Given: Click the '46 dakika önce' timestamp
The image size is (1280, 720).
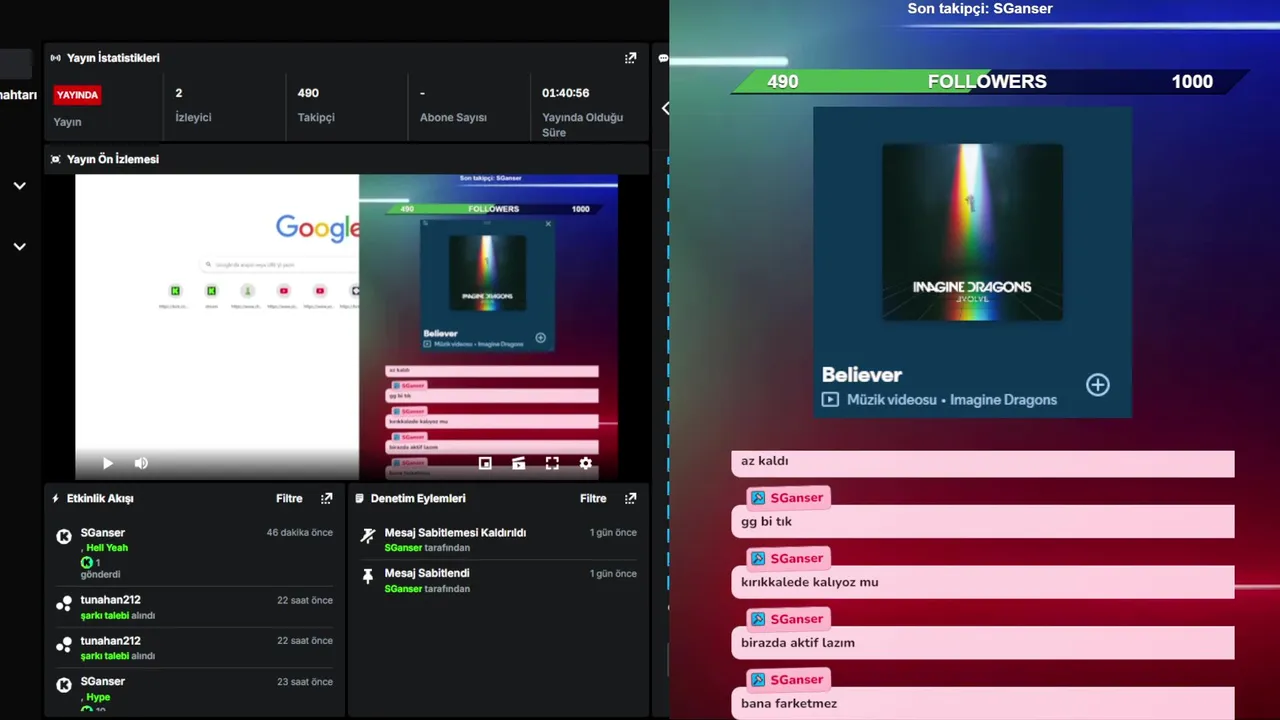Looking at the screenshot, I should point(300,533).
